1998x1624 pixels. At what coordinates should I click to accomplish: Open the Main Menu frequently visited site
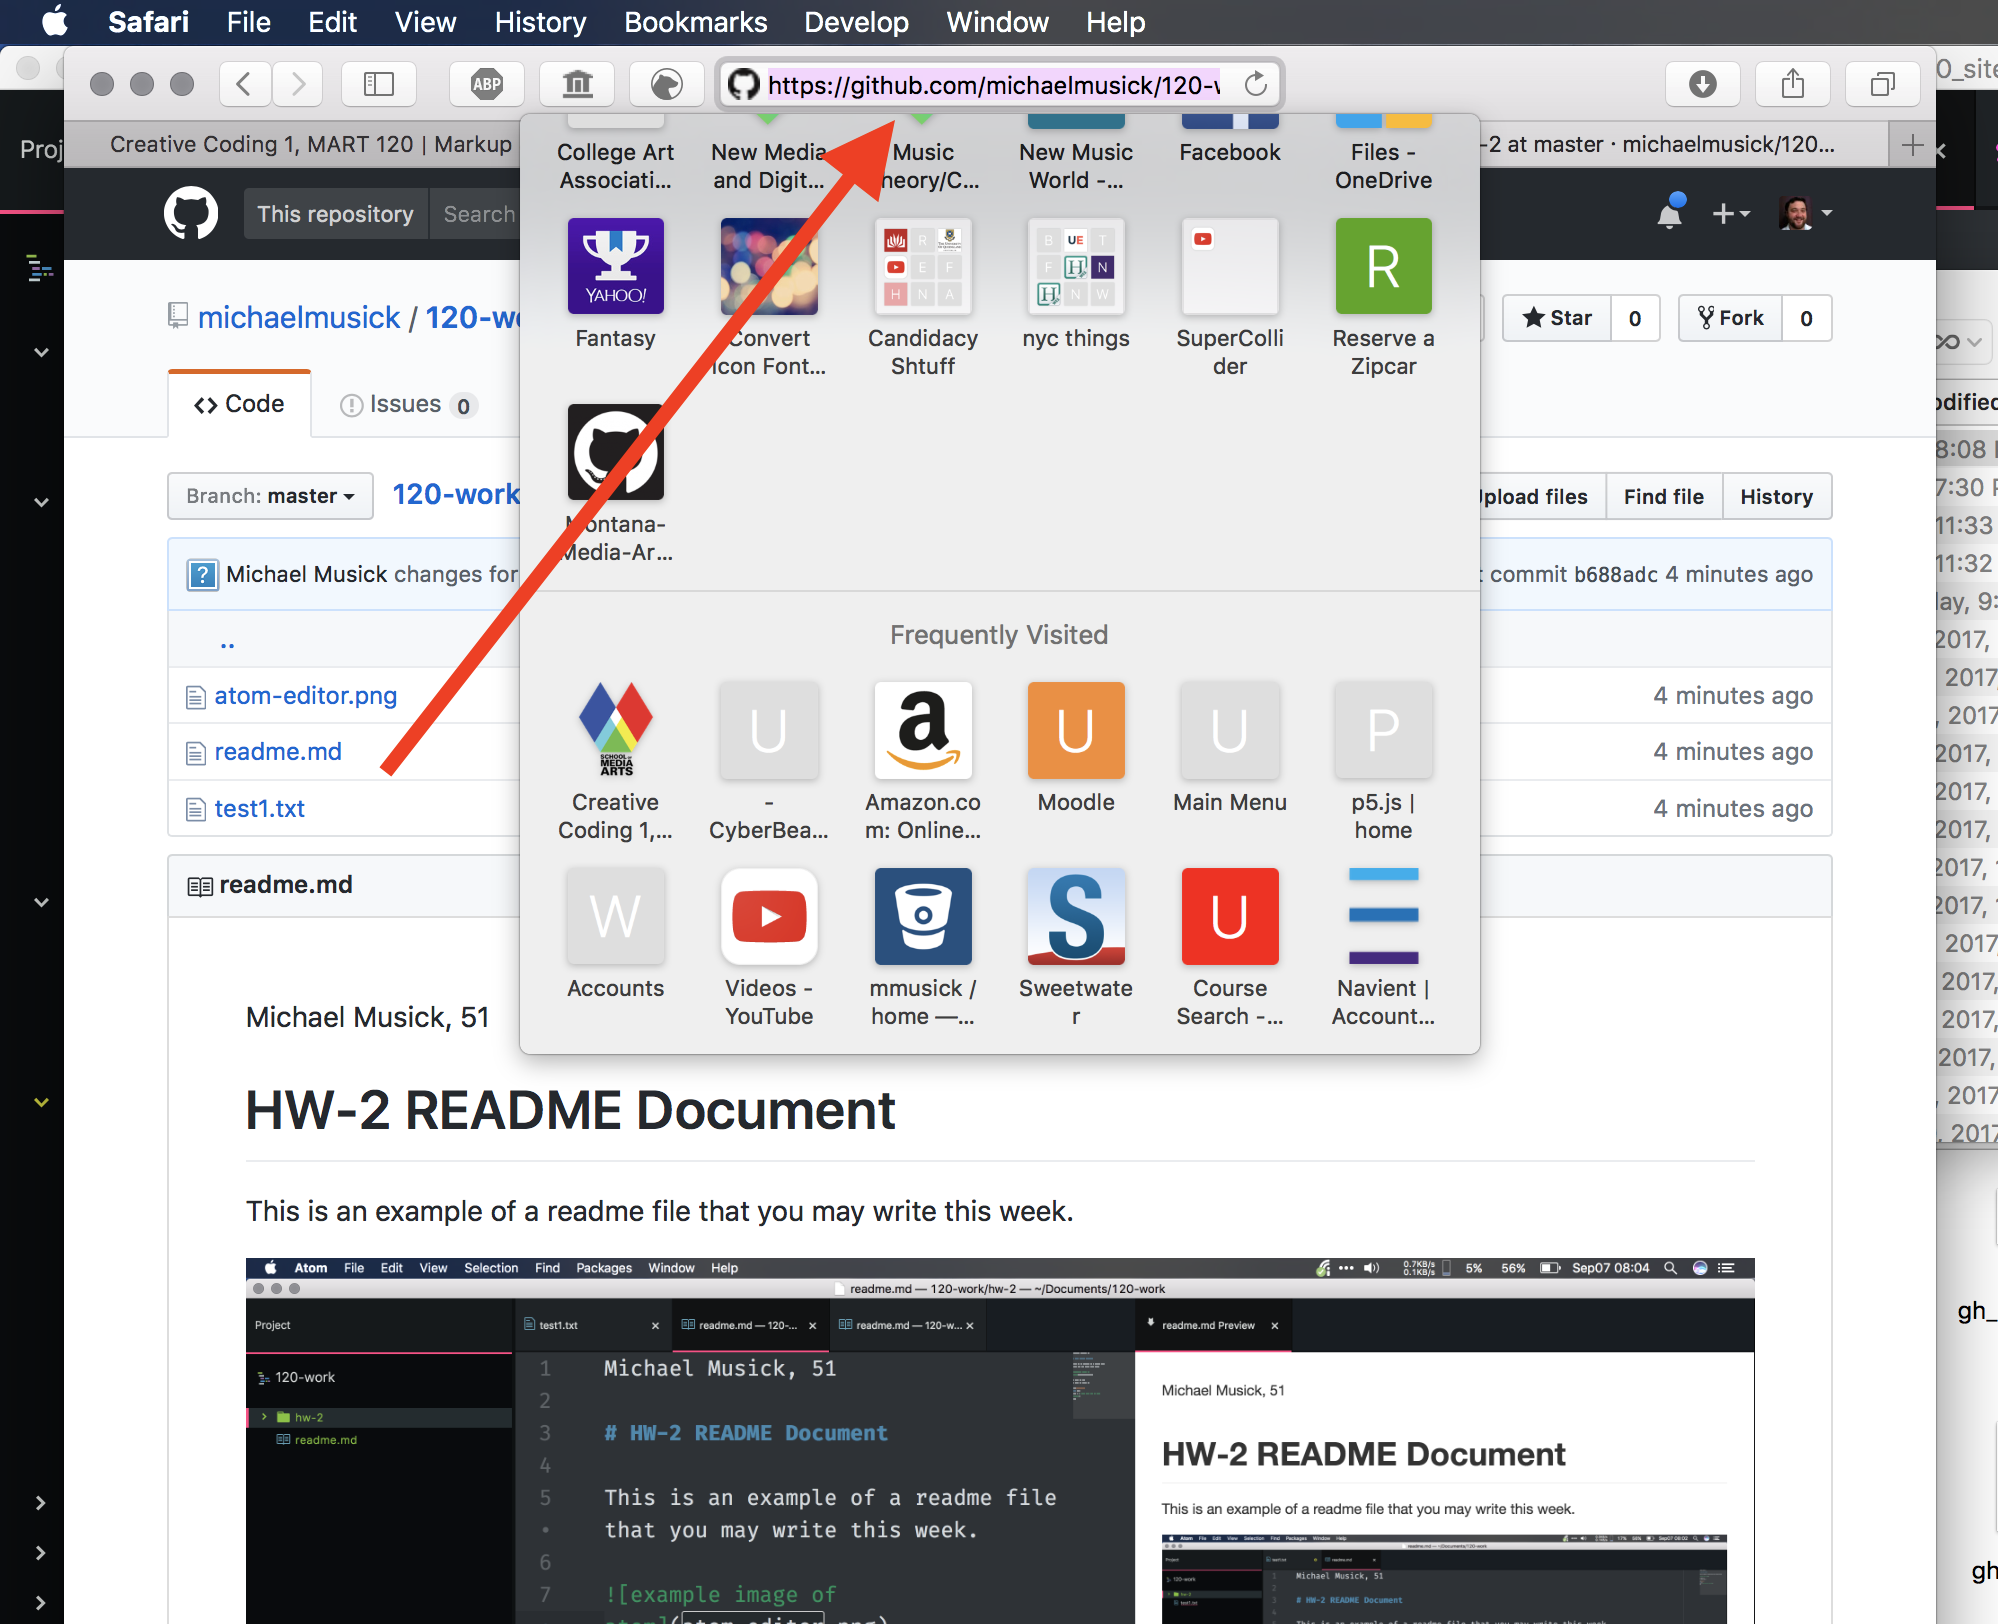[x=1229, y=748]
